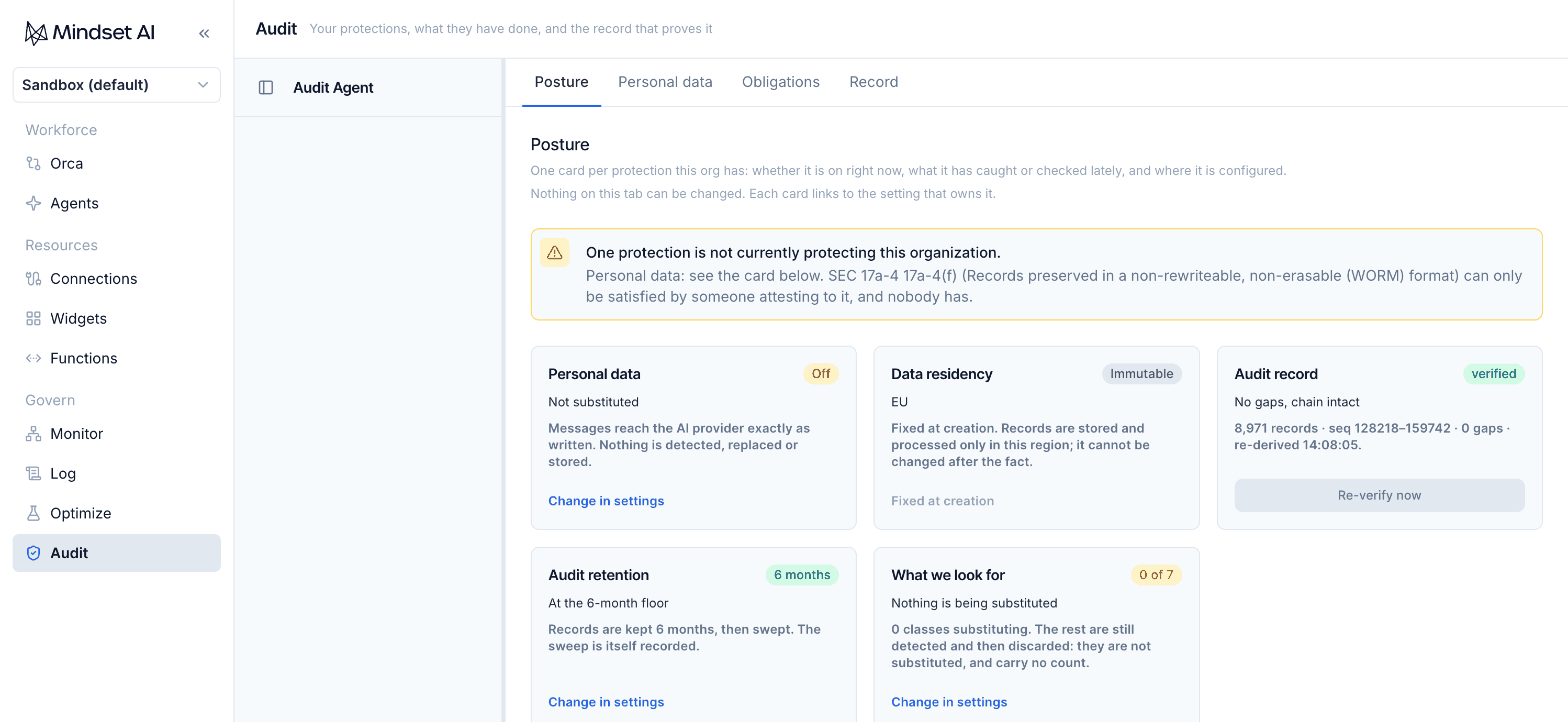Click the Monitor icon under Govern
1568x722 pixels.
pyautogui.click(x=33, y=434)
